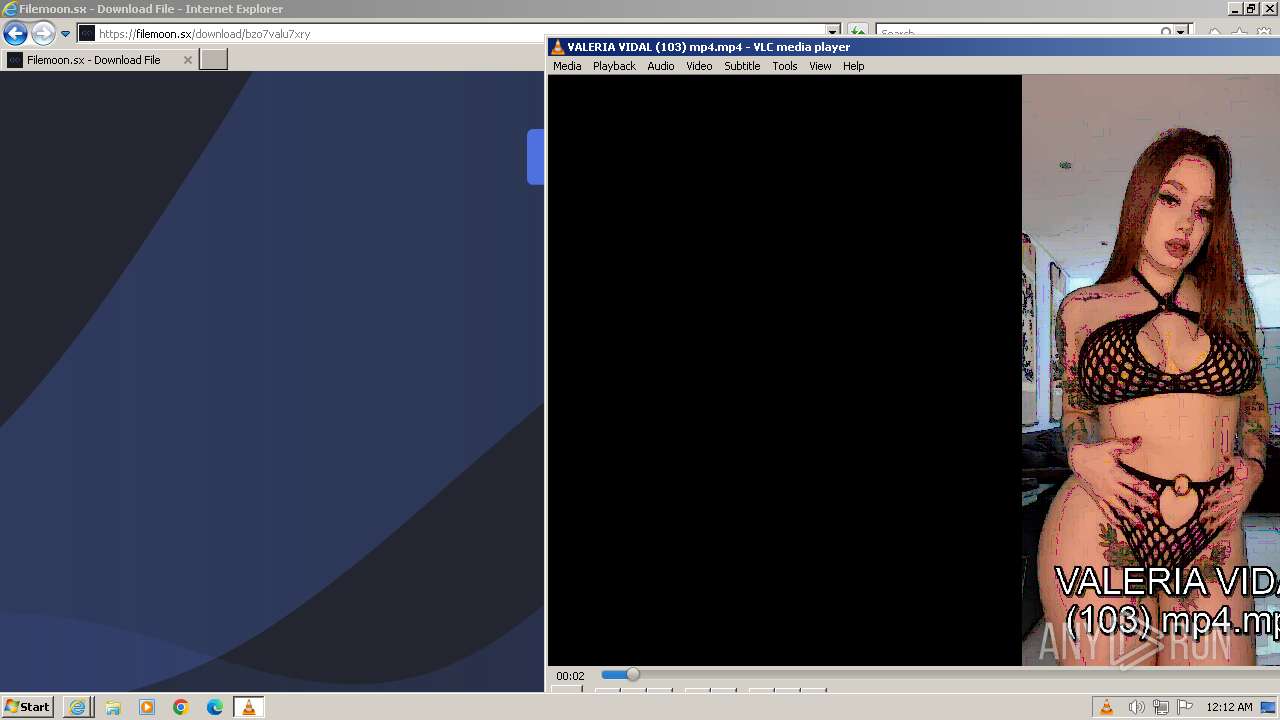Expand the search provider dropdown arrow
The height and width of the screenshot is (720, 1280).
pyautogui.click(x=1181, y=33)
